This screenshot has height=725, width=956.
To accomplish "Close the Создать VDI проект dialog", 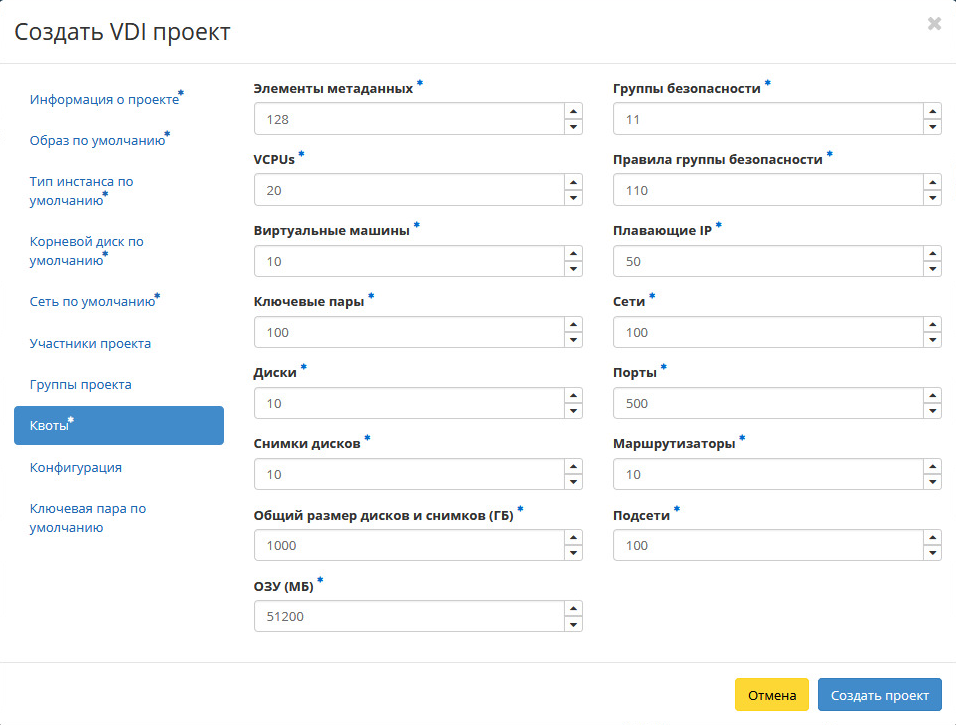I will pos(934,24).
